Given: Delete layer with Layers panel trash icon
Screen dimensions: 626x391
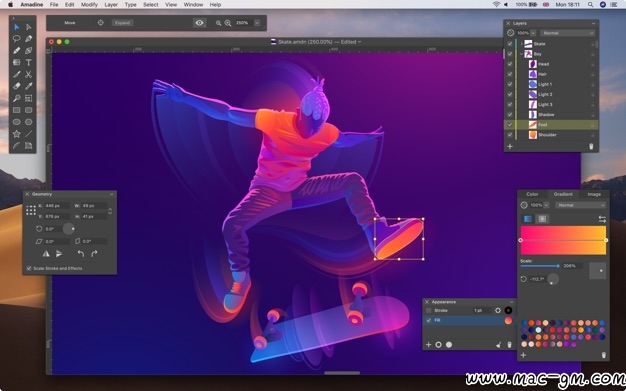Looking at the screenshot, I should pos(591,147).
